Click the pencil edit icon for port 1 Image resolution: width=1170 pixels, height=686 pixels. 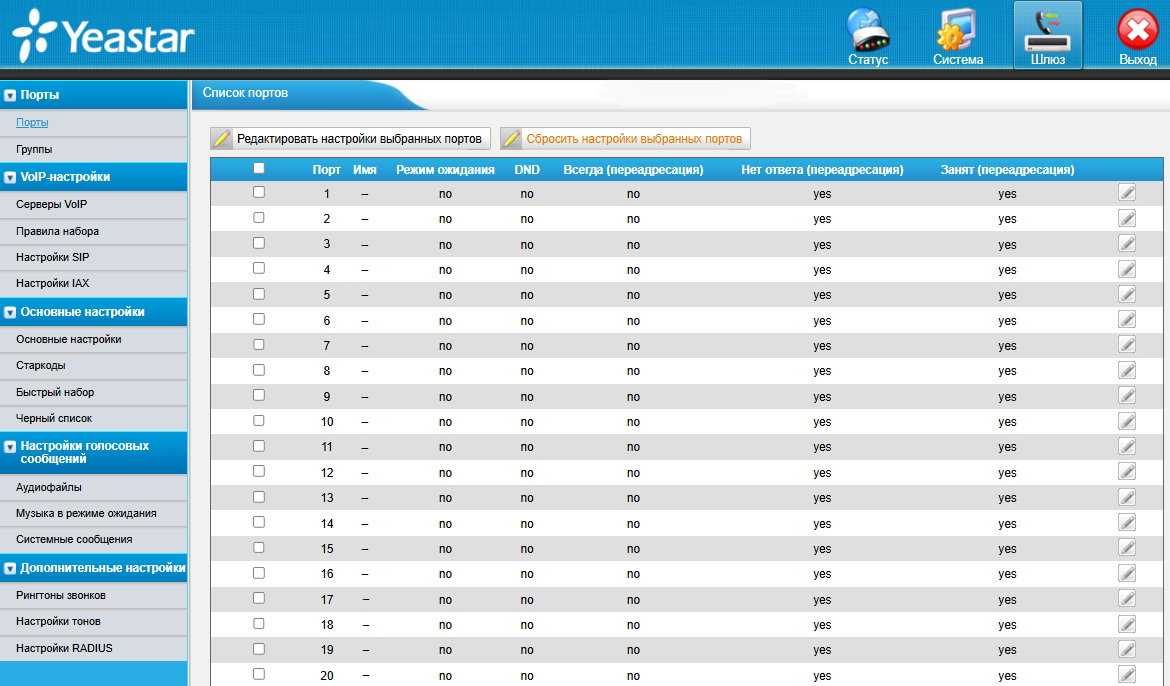(x=1127, y=193)
